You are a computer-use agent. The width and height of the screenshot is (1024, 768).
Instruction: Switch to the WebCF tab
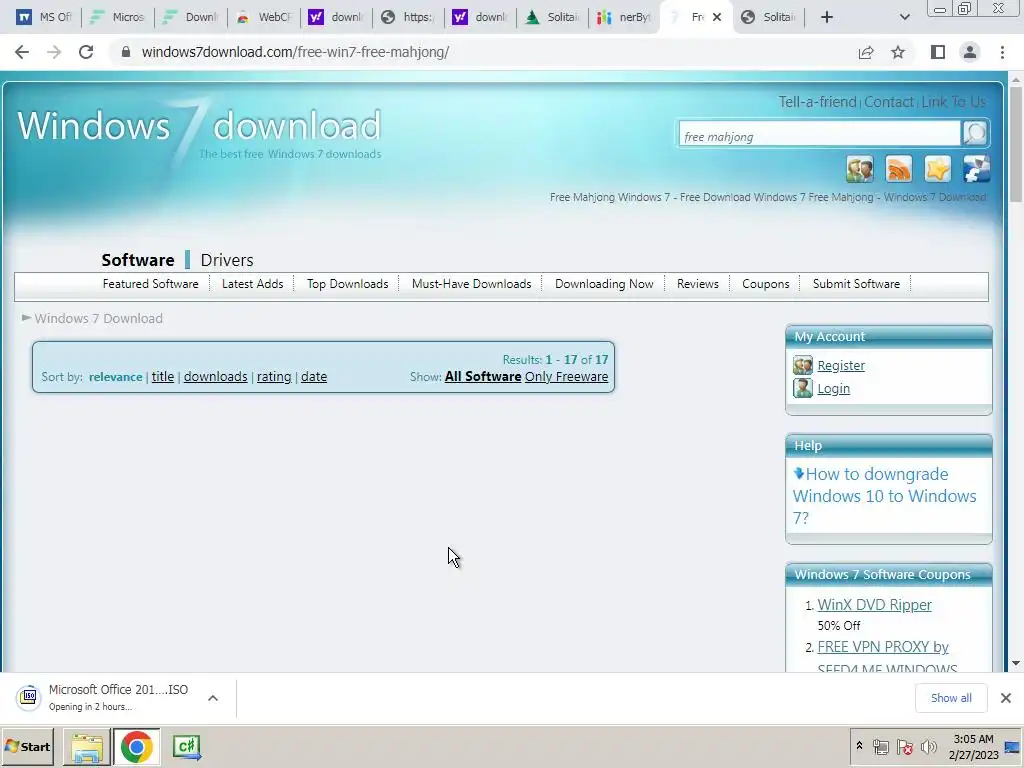[264, 17]
